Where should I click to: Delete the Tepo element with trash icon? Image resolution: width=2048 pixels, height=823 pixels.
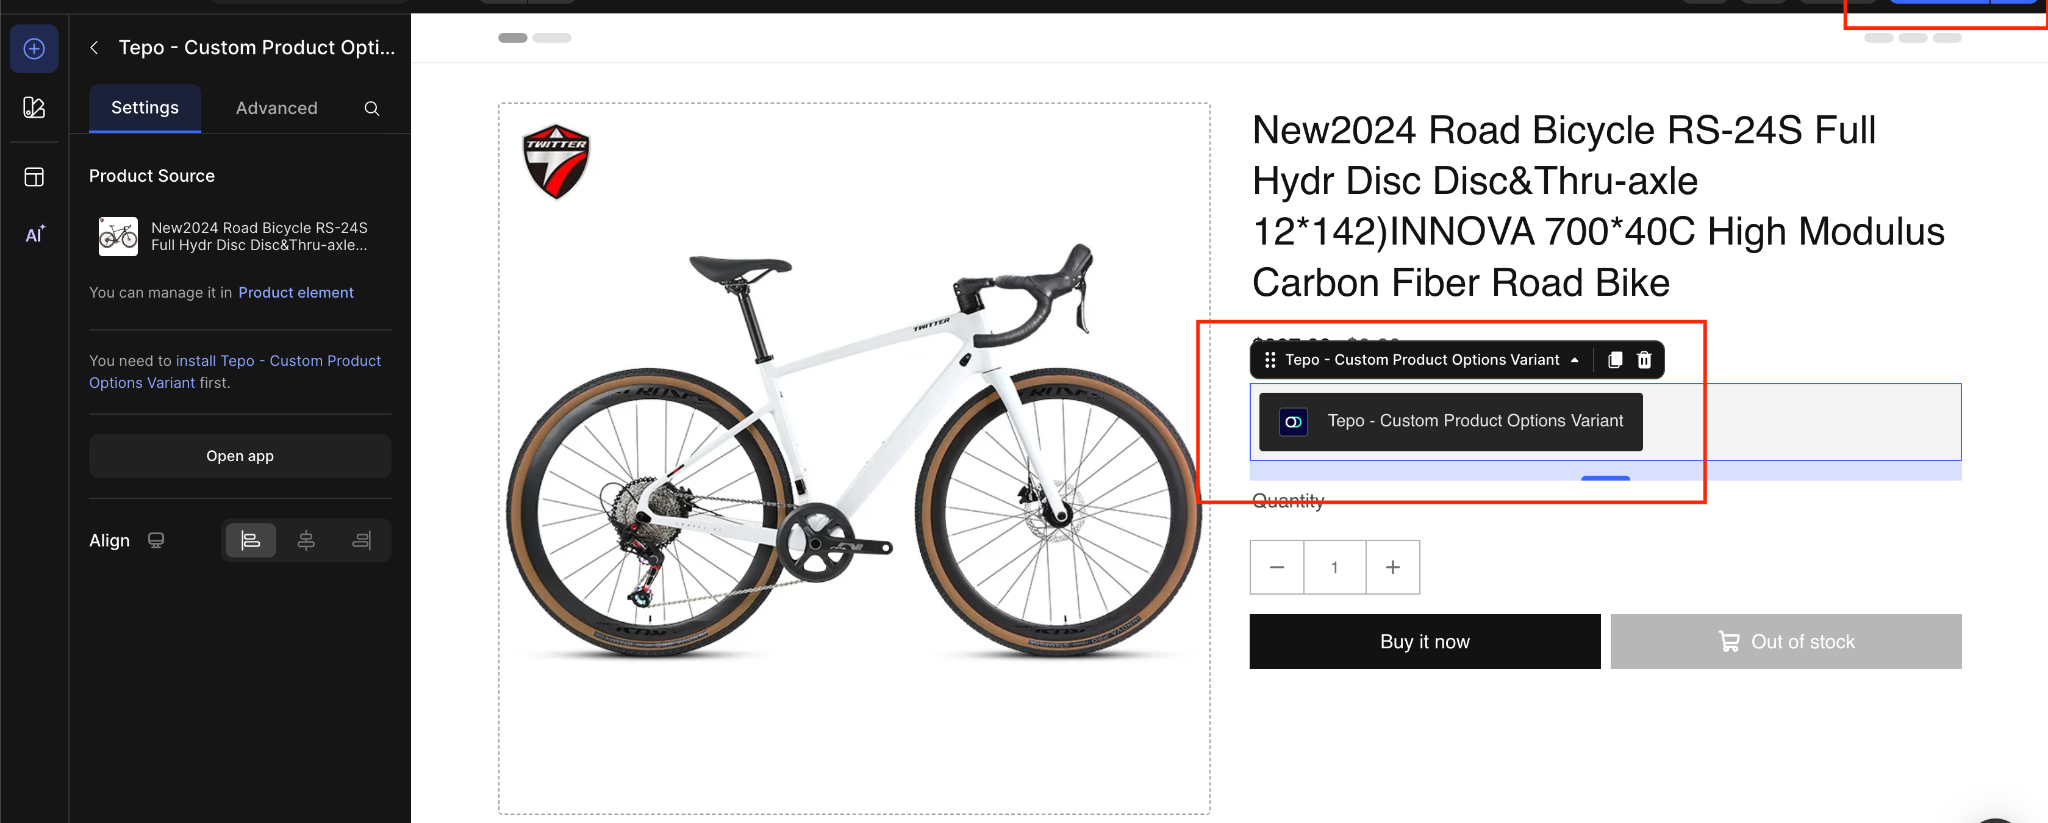(1644, 360)
